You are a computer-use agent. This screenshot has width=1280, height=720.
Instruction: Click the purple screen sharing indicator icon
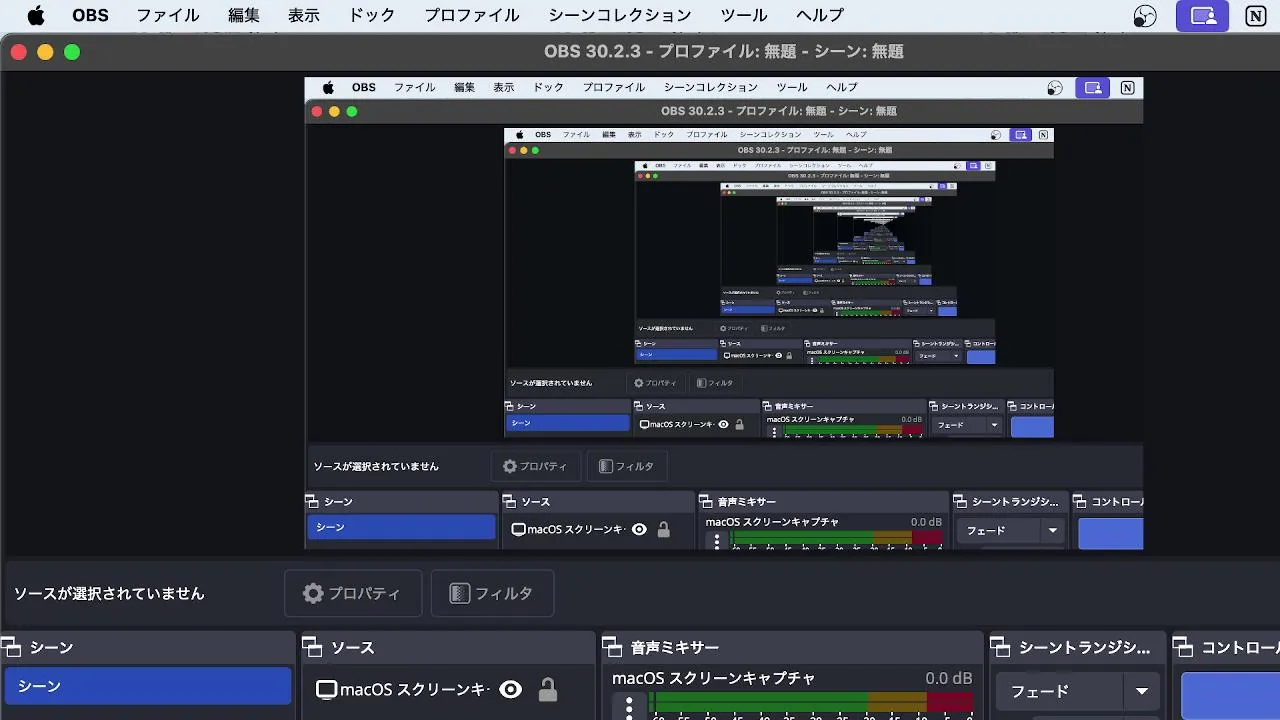pyautogui.click(x=1202, y=16)
